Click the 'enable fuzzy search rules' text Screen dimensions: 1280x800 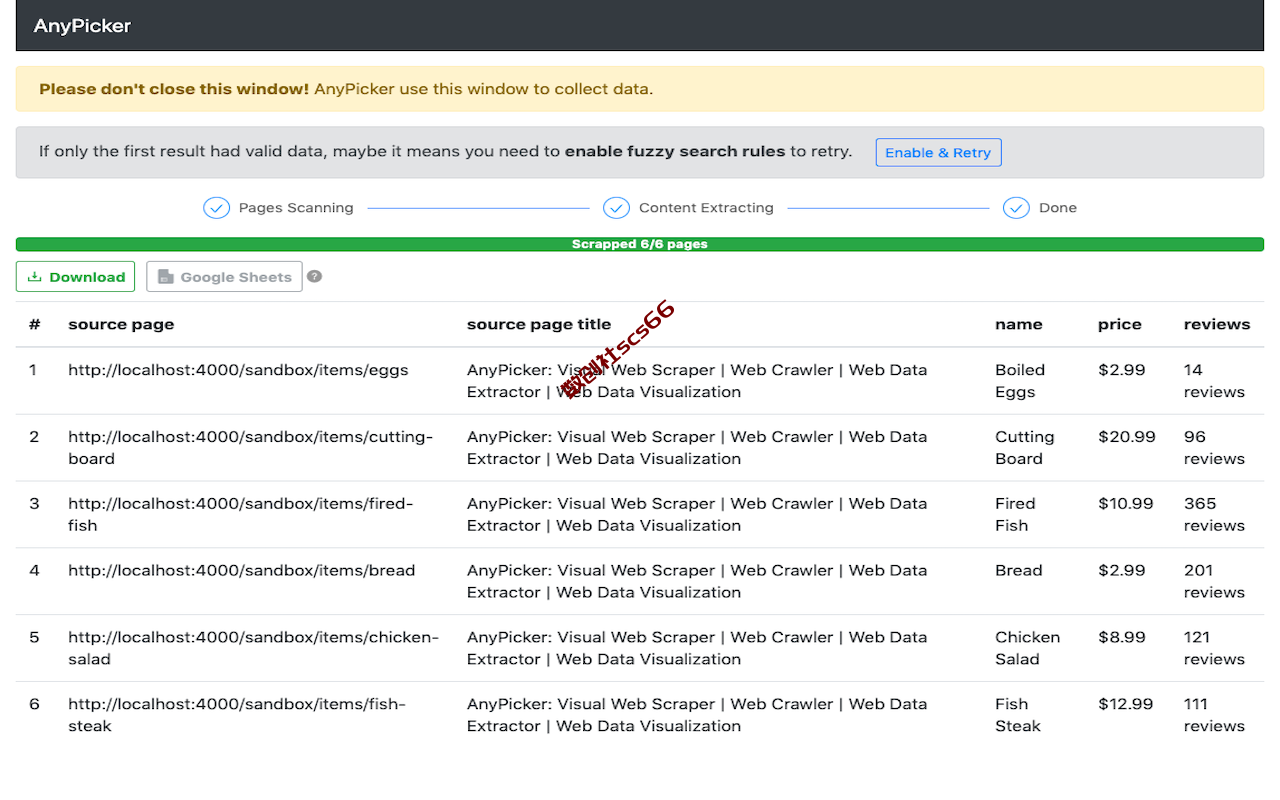[675, 152]
